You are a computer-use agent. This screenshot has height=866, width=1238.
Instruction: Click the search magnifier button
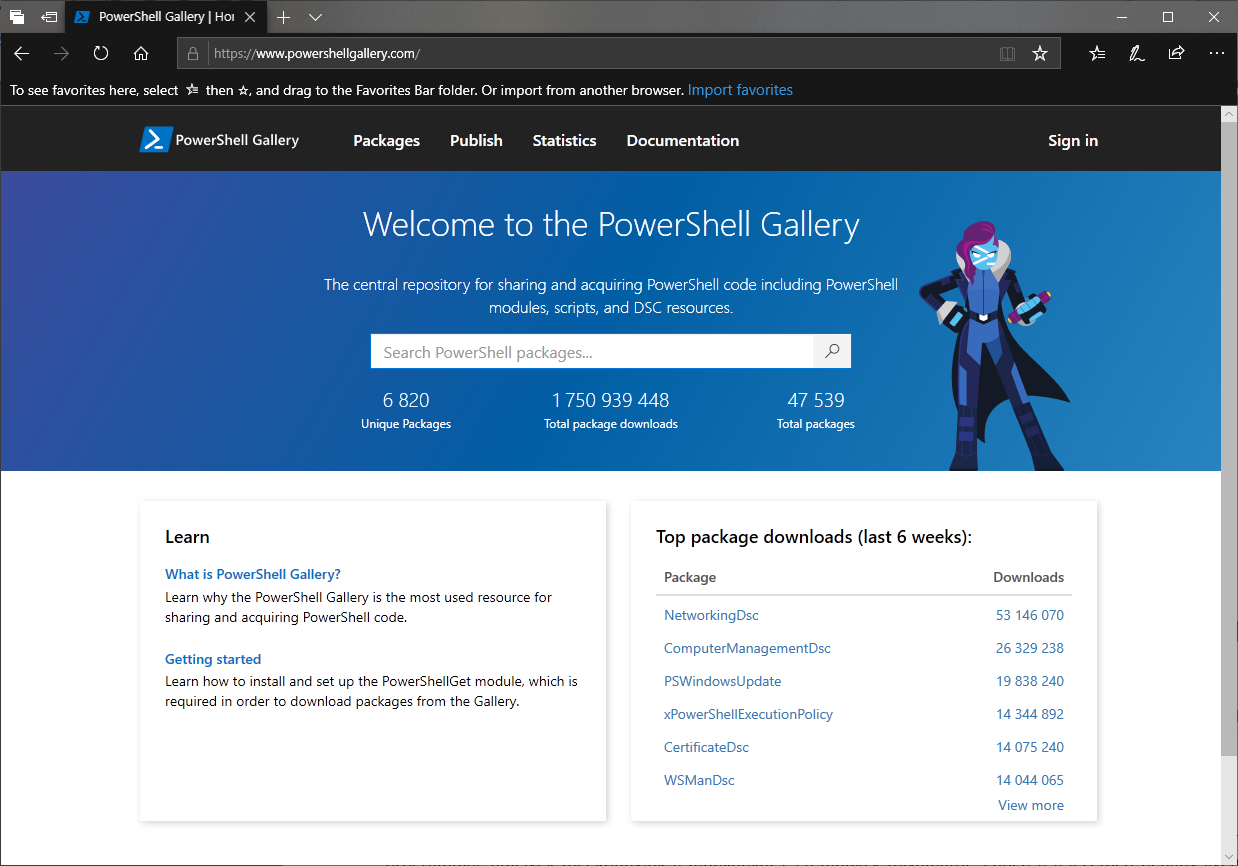coord(831,352)
